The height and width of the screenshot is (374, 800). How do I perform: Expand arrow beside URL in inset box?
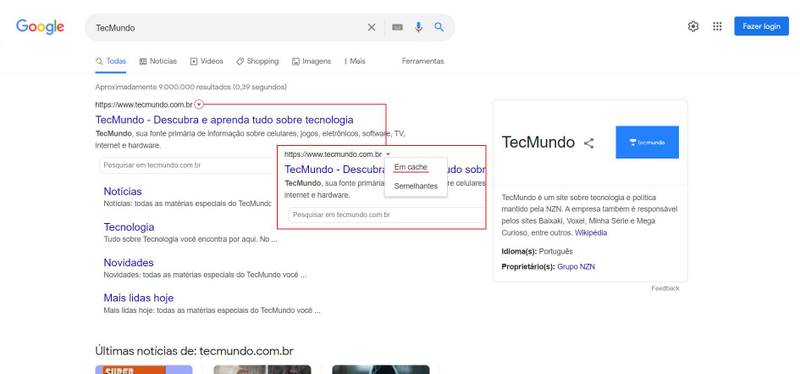point(388,154)
